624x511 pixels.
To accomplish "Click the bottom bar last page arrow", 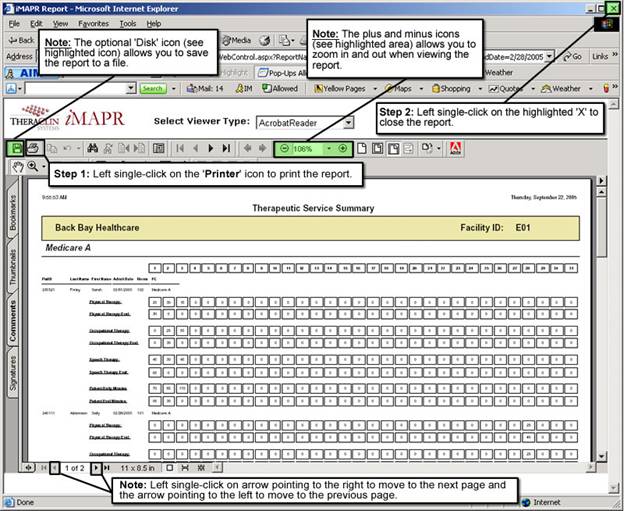I will (x=107, y=468).
